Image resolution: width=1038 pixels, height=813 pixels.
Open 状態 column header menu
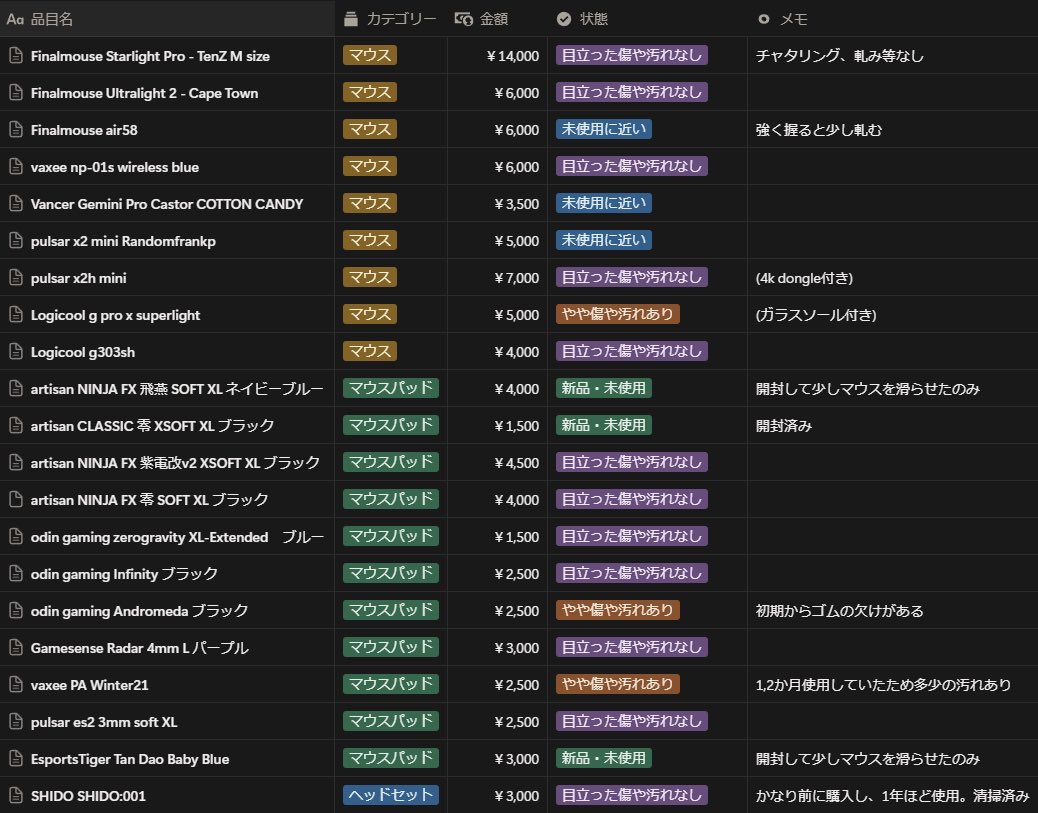coord(647,19)
